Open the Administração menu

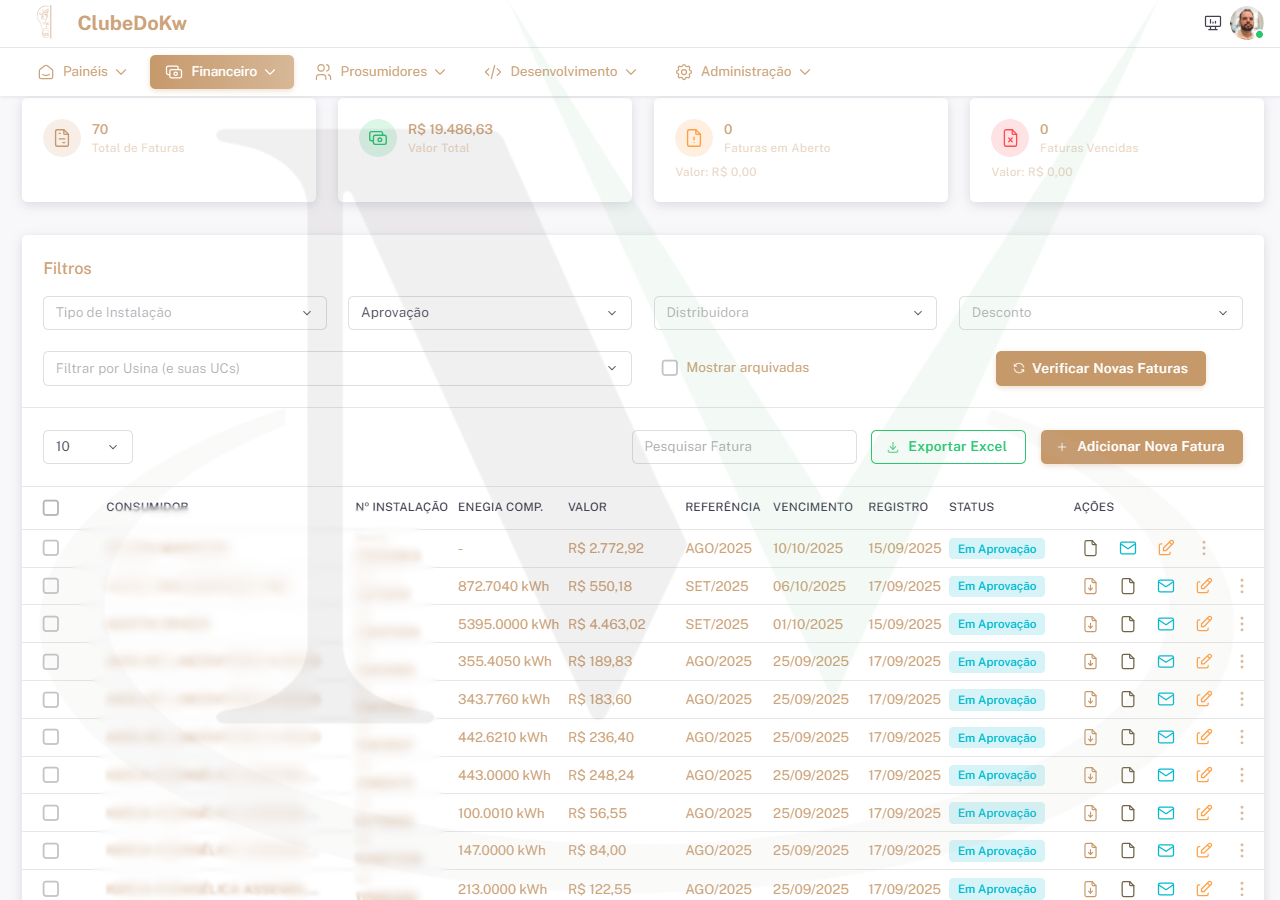[743, 72]
